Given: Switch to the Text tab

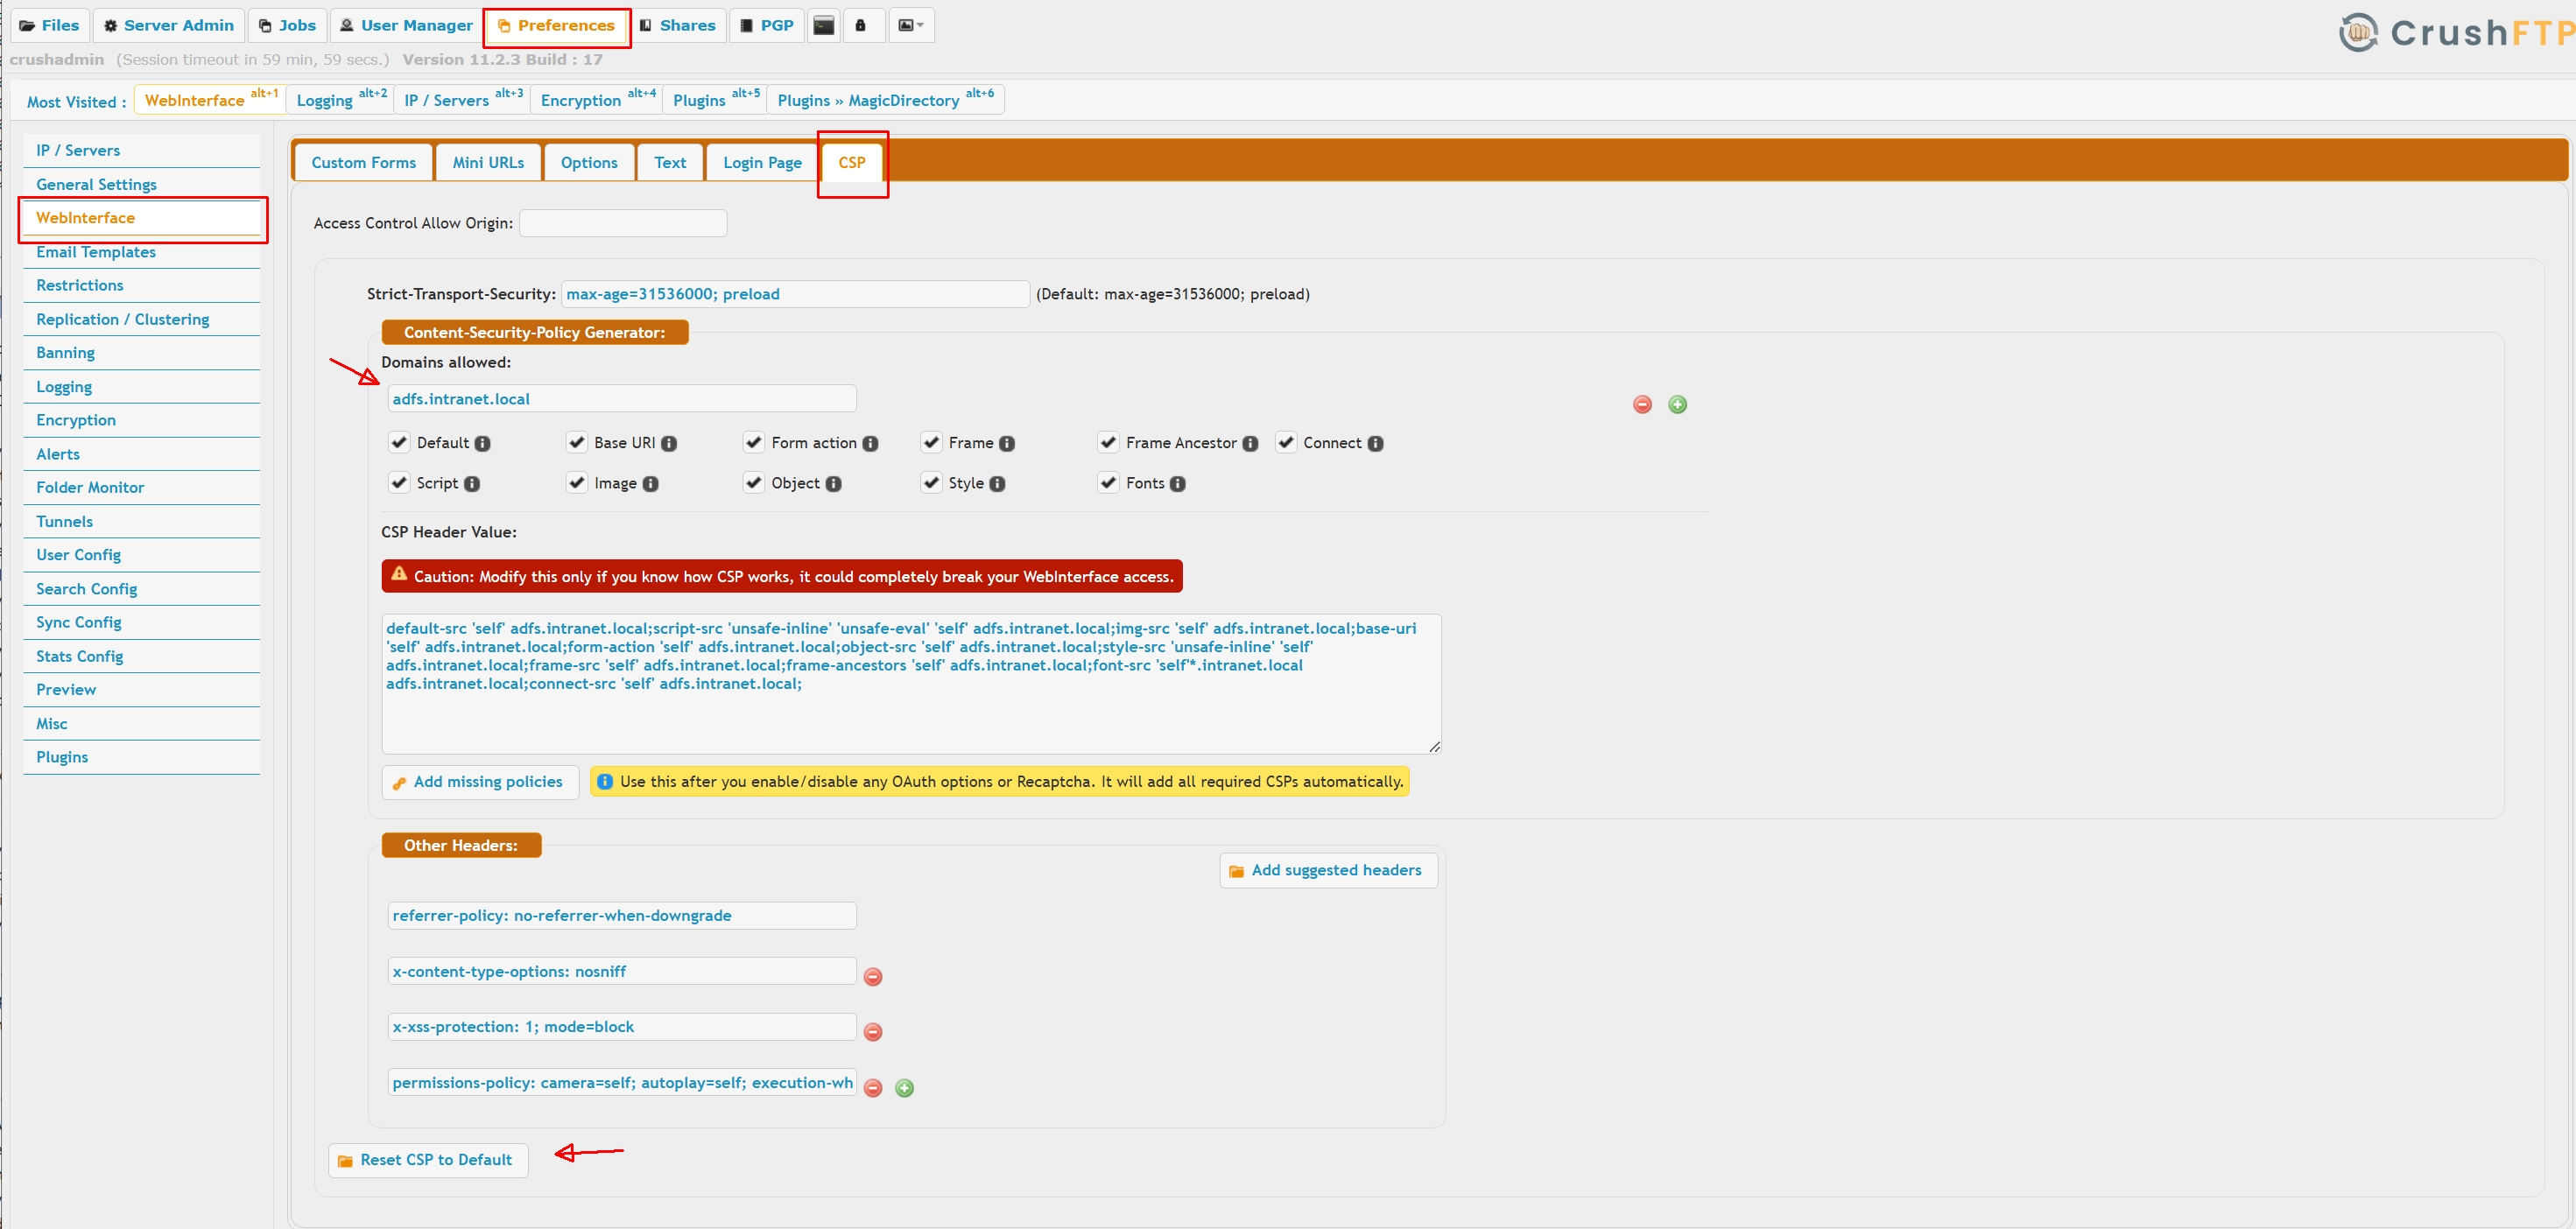Looking at the screenshot, I should 670,163.
